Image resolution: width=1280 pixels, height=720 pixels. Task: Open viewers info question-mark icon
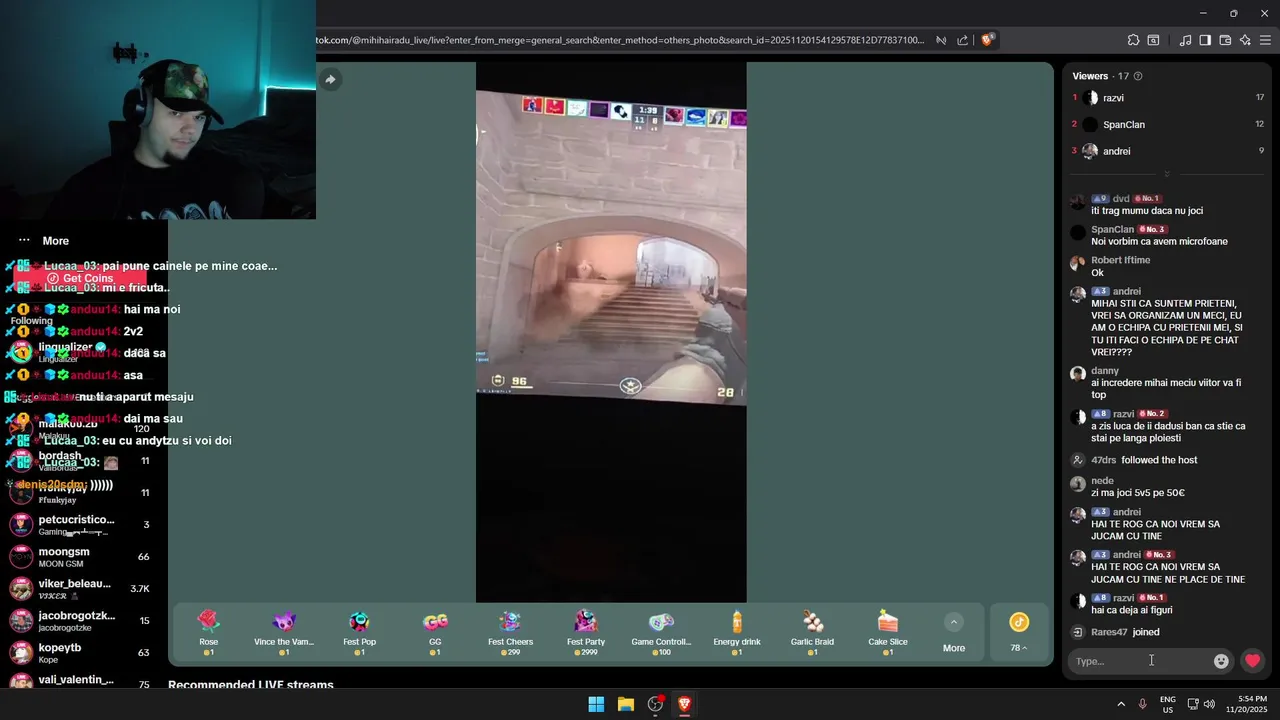(1138, 76)
